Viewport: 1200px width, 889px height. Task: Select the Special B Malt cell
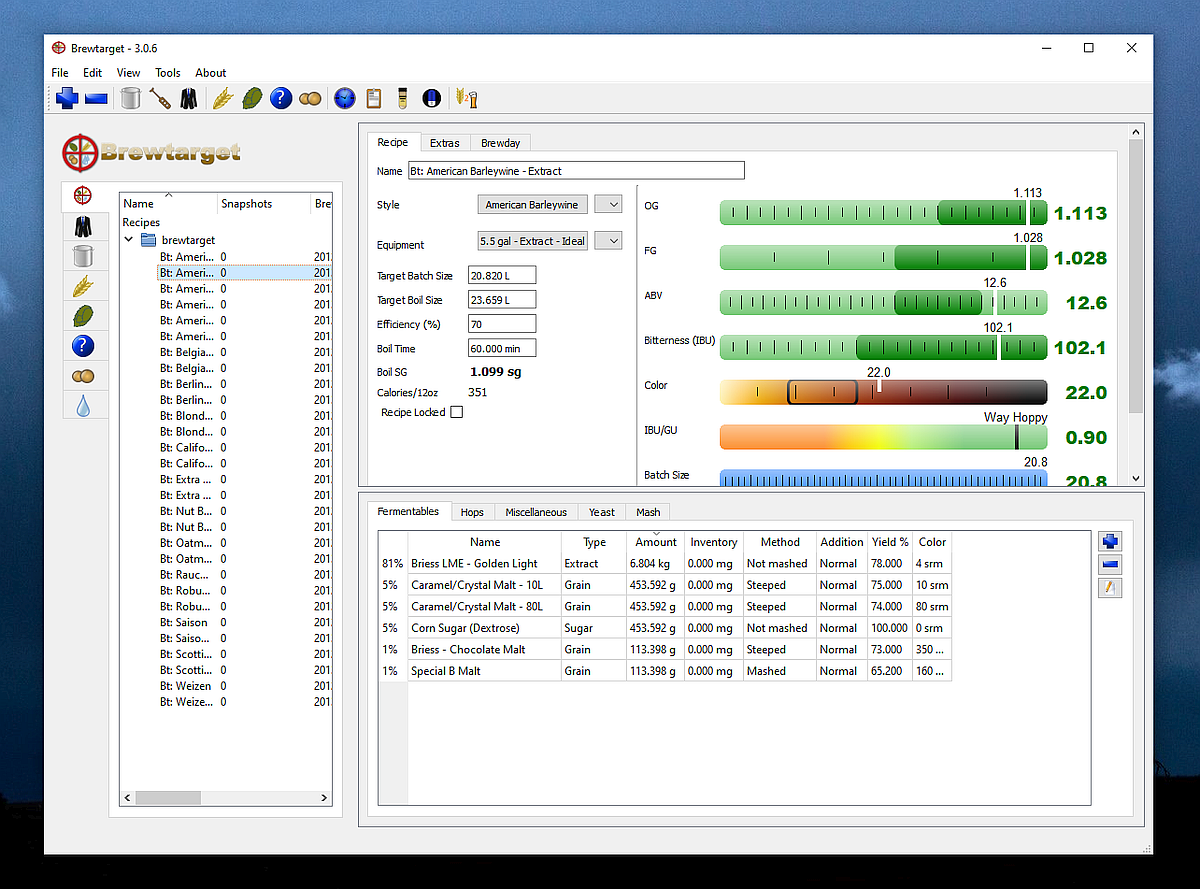pos(484,671)
